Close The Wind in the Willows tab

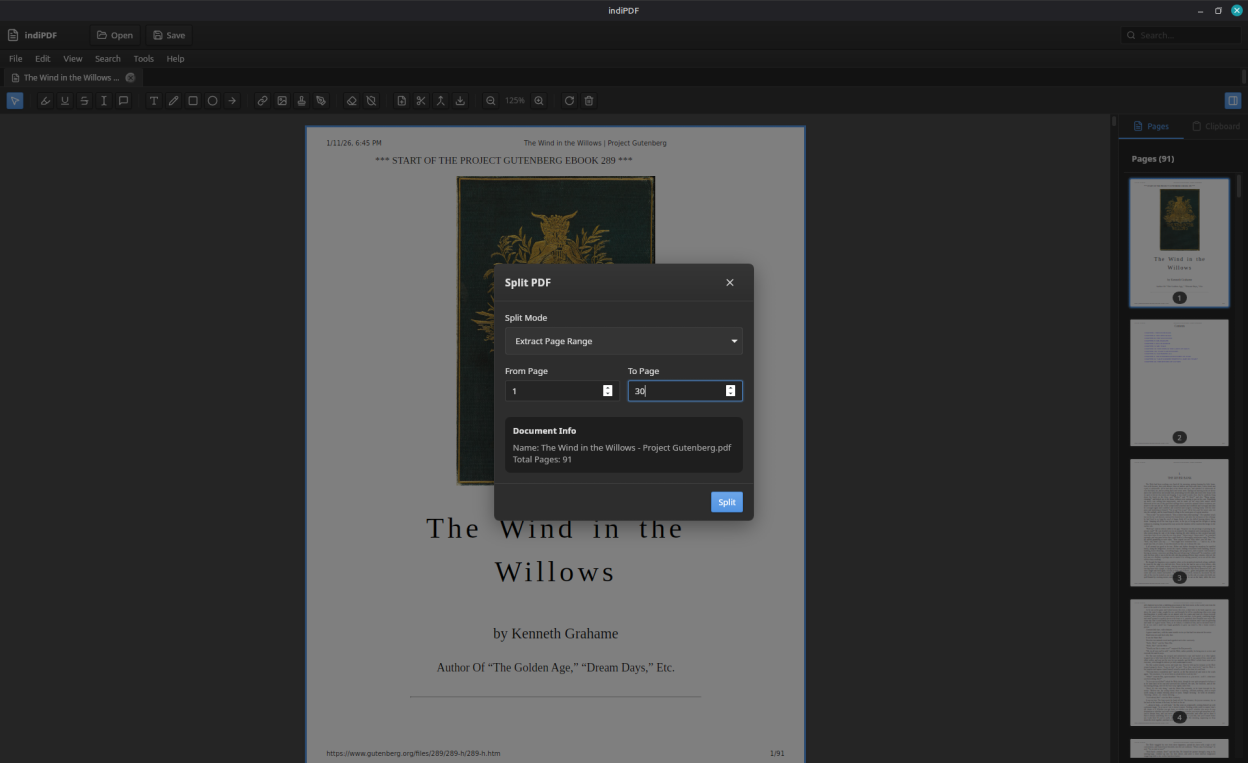click(130, 77)
